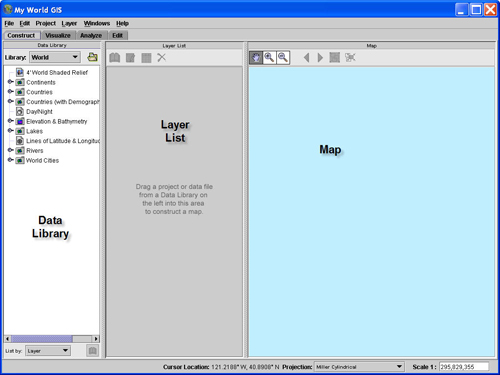Click the layer properties icon in Layer List toolbar
The image size is (500, 375).
tap(130, 58)
